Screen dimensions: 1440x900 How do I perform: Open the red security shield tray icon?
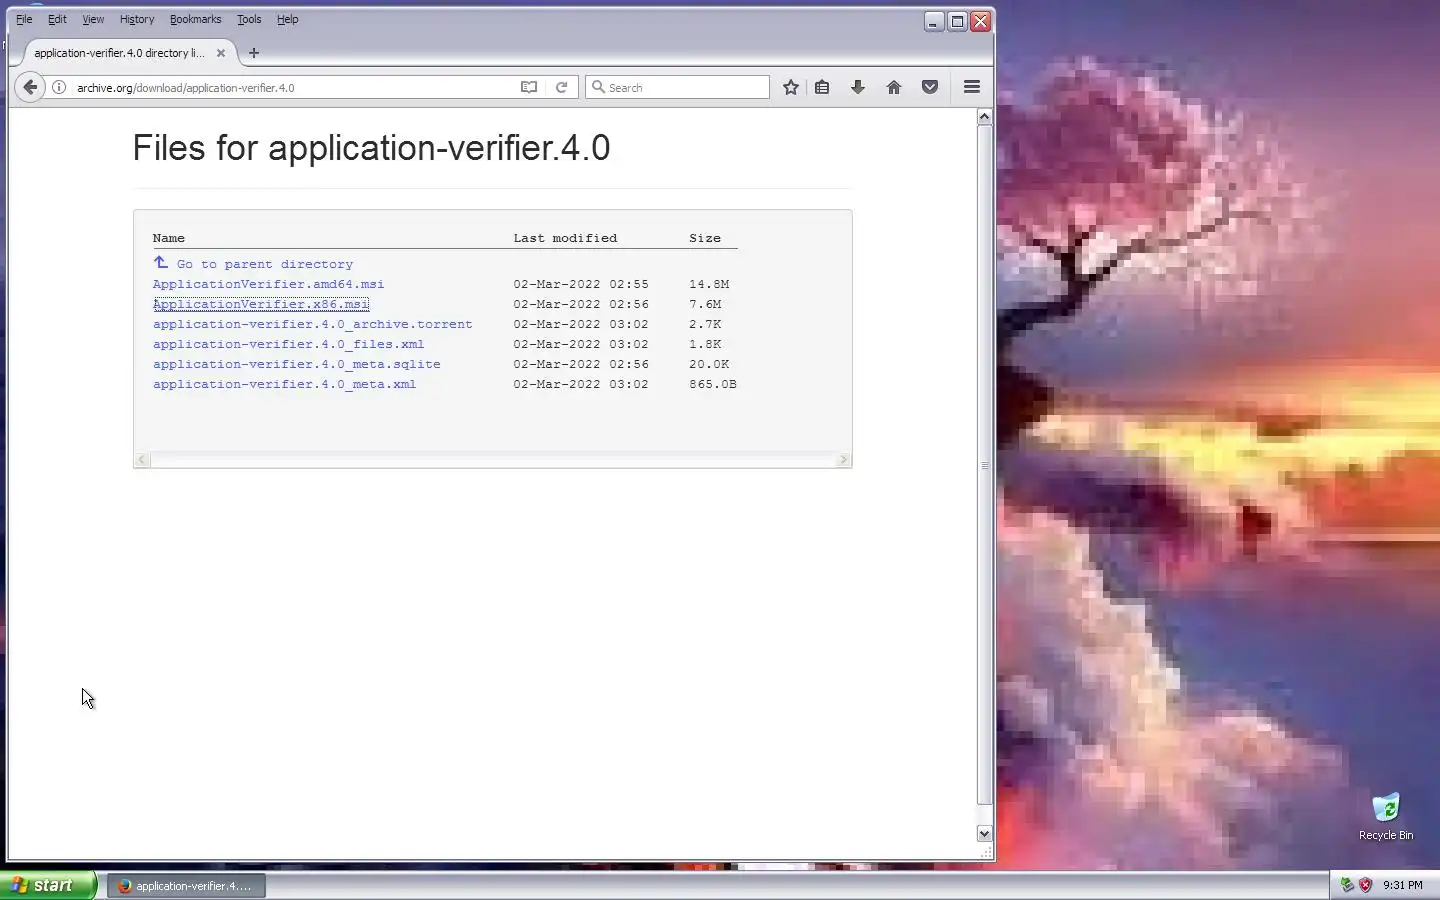coord(1366,885)
